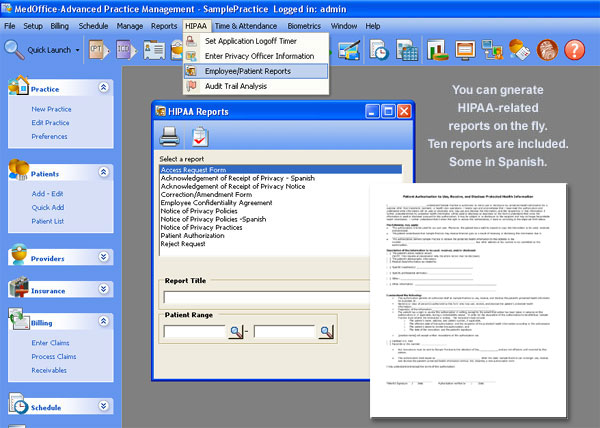Choose Set Application Logoff Timer menu entry
This screenshot has width=600, height=428.
(252, 41)
